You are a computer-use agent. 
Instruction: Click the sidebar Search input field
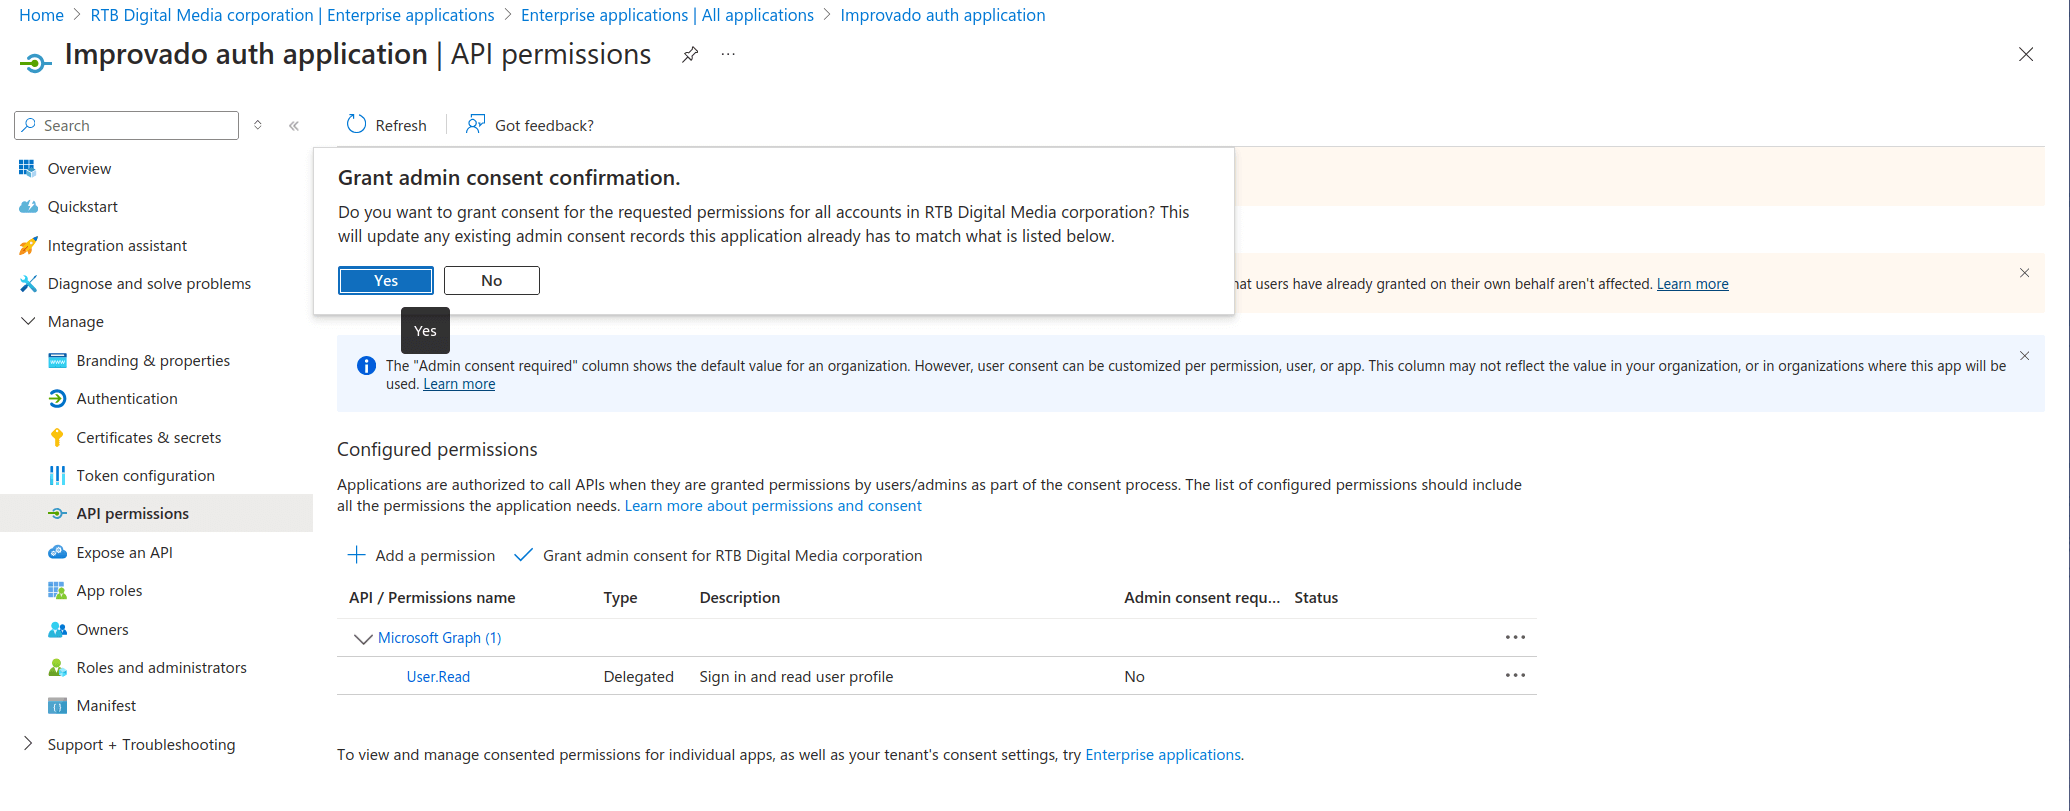coord(127,125)
